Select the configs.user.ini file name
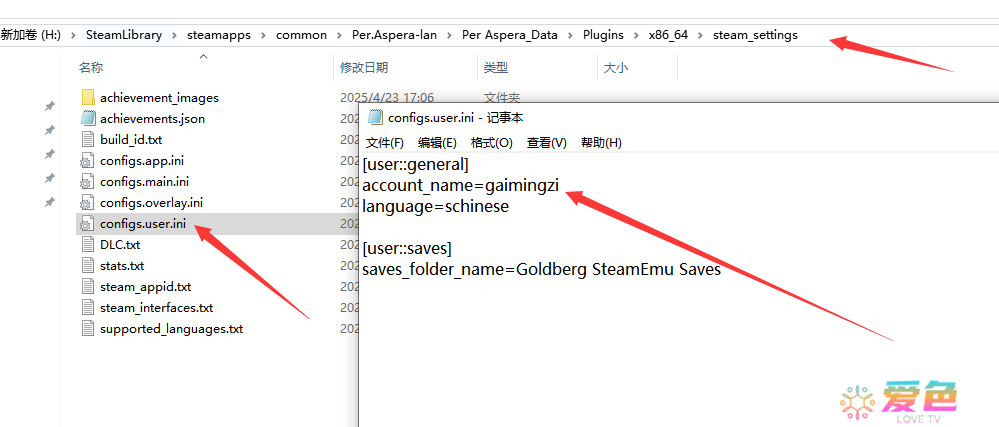This screenshot has height=427, width=999. 143,224
